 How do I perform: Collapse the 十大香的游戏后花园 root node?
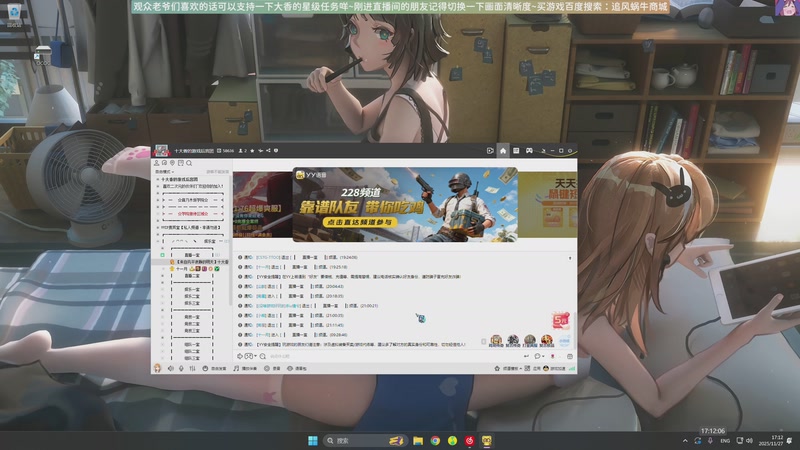pyautogui.click(x=158, y=180)
